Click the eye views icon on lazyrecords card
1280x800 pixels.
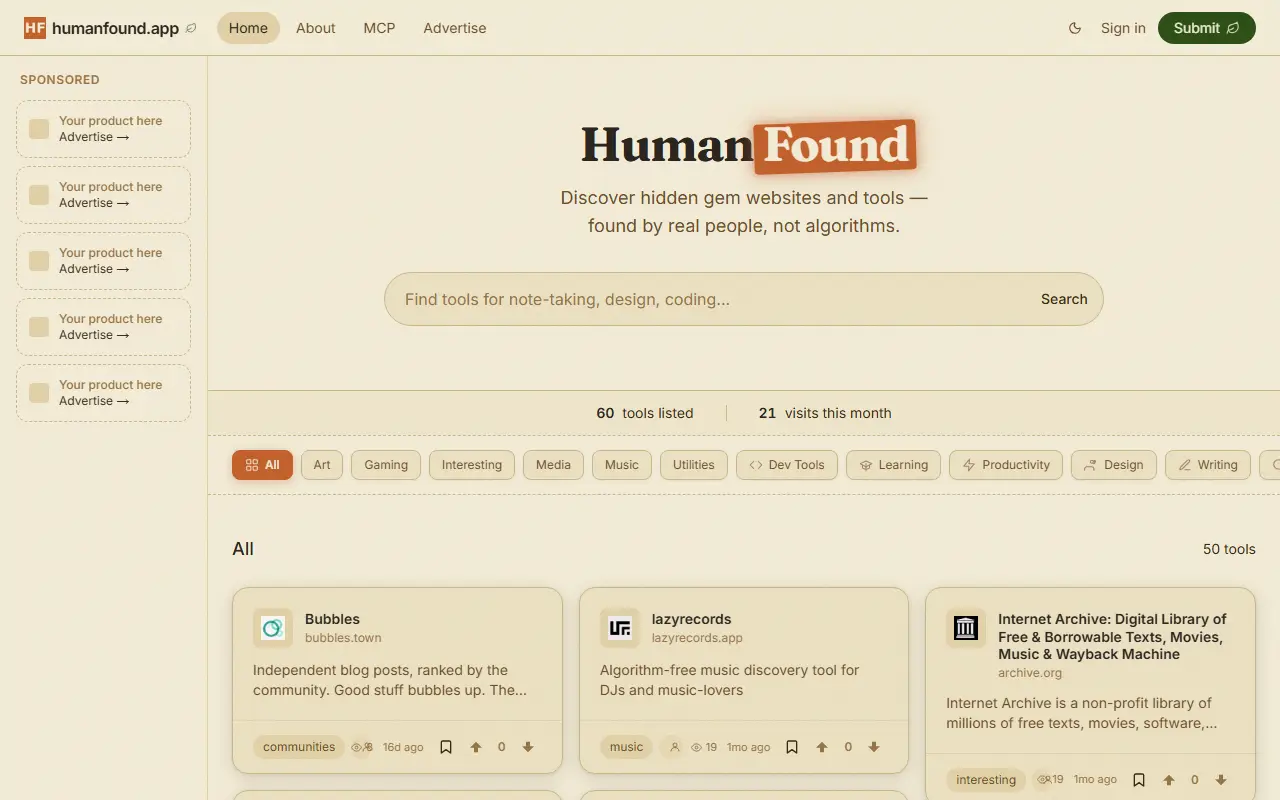pos(697,747)
